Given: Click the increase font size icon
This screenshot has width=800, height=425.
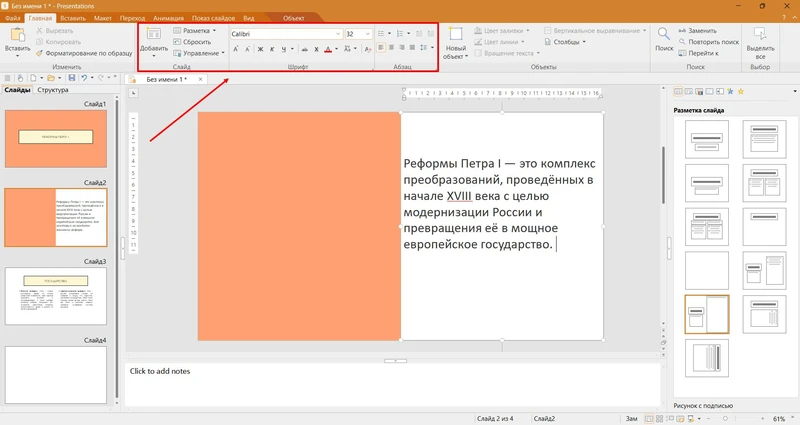Looking at the screenshot, I should (236, 49).
